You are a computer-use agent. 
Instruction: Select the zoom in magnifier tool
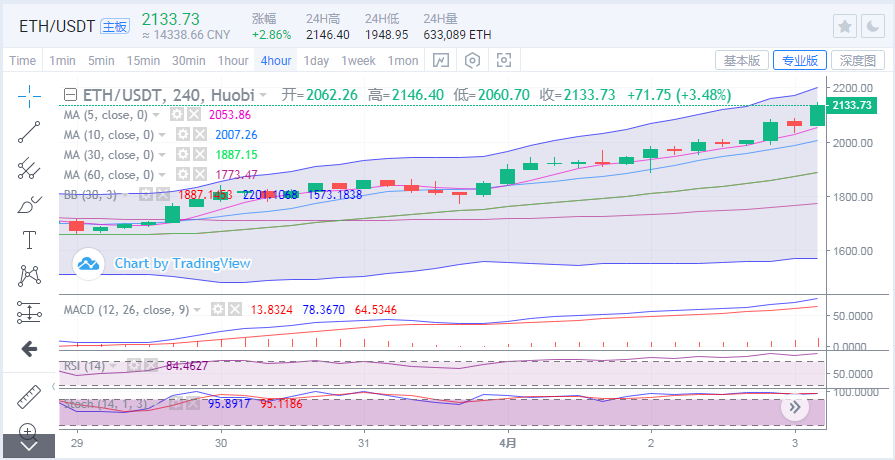(28, 430)
